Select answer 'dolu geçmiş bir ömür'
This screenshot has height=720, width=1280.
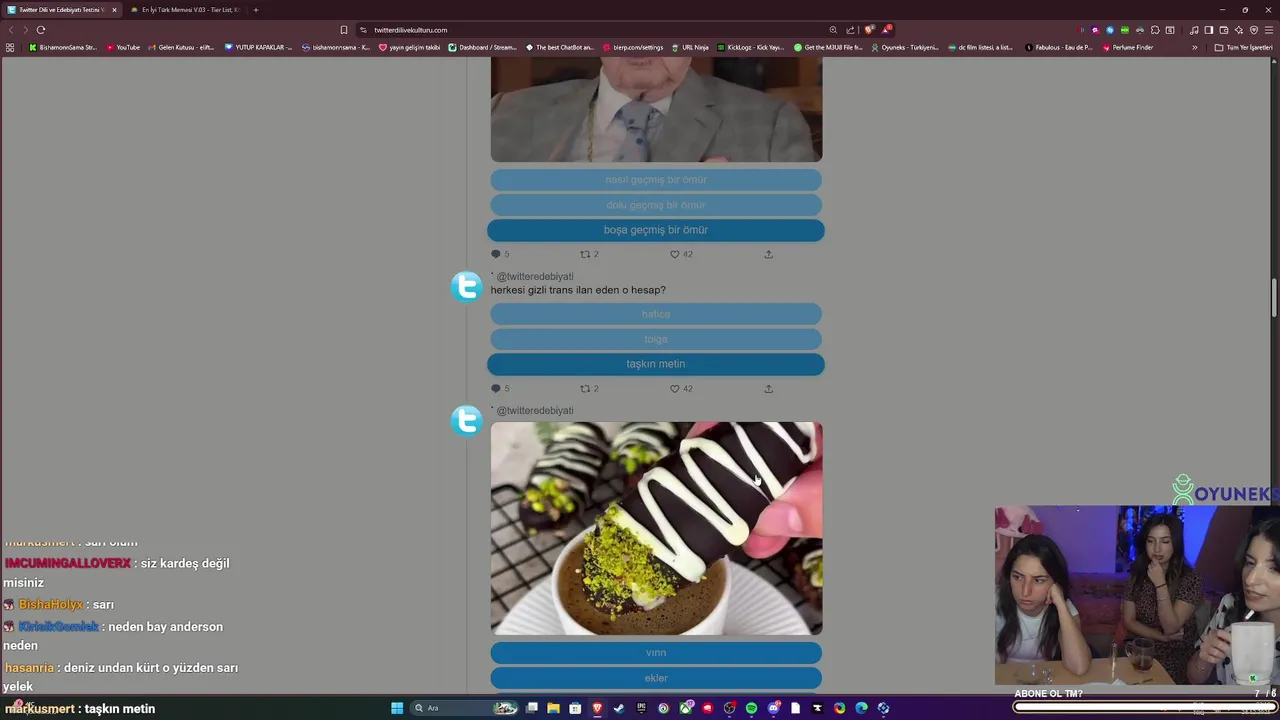point(656,205)
